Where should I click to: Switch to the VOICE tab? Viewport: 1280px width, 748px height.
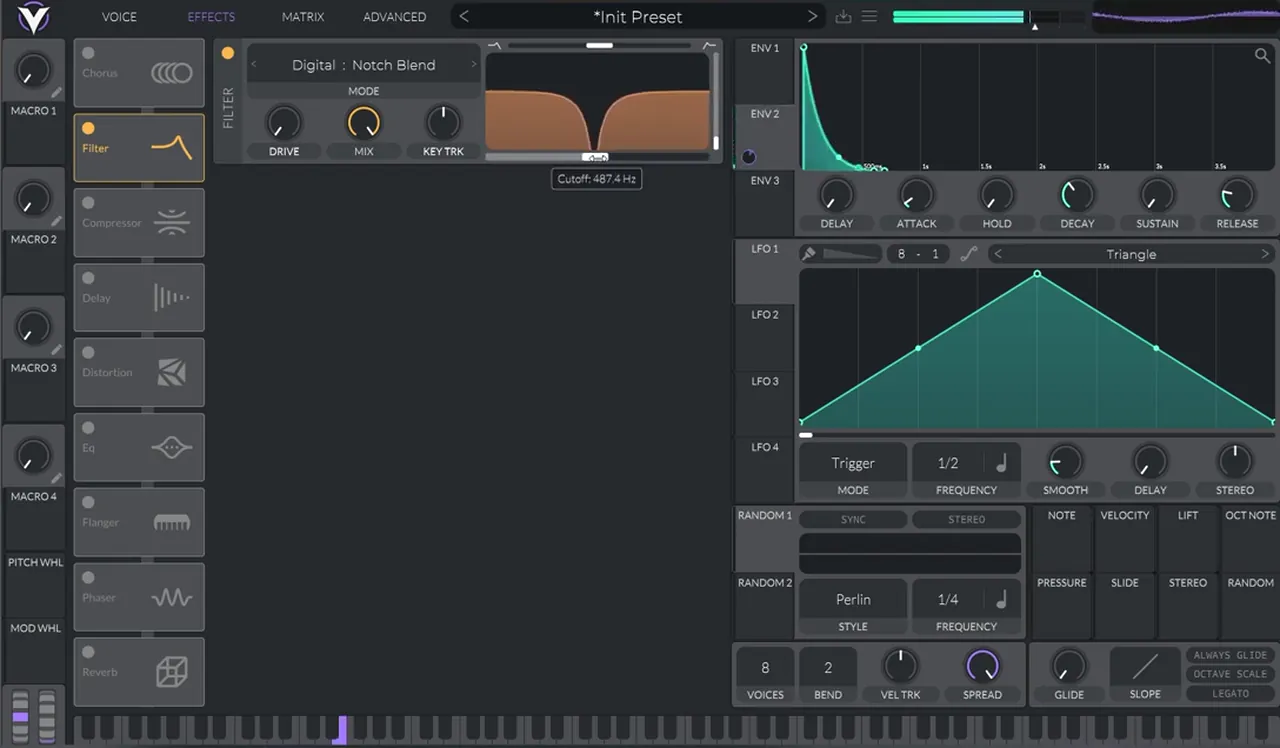point(120,17)
